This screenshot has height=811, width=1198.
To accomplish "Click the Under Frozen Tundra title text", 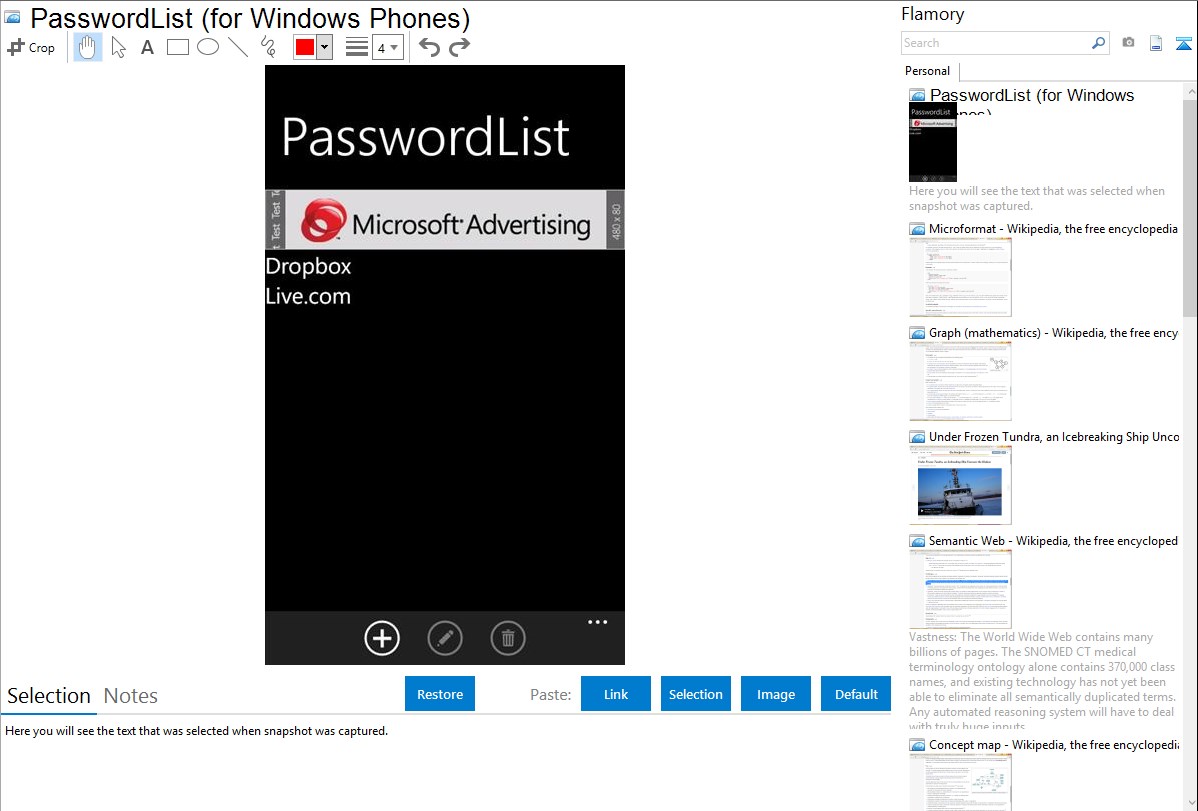I will point(1054,437).
